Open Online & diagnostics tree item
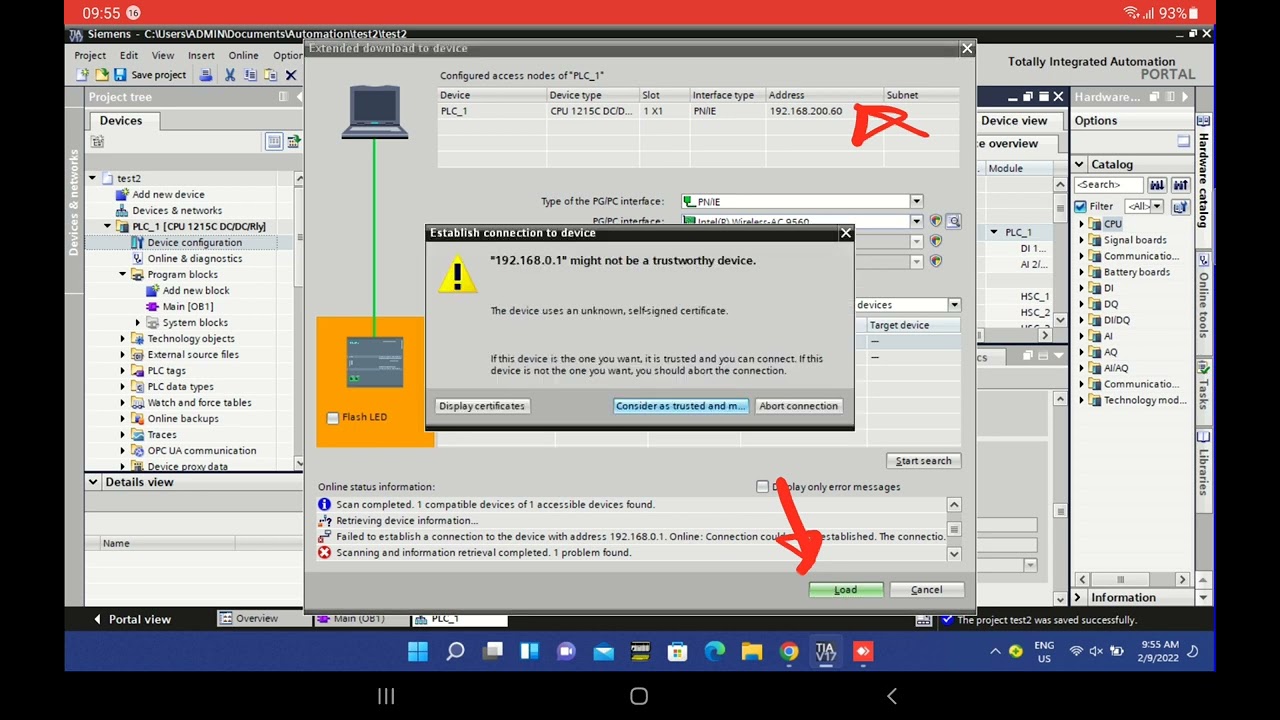The width and height of the screenshot is (1280, 720). point(194,258)
